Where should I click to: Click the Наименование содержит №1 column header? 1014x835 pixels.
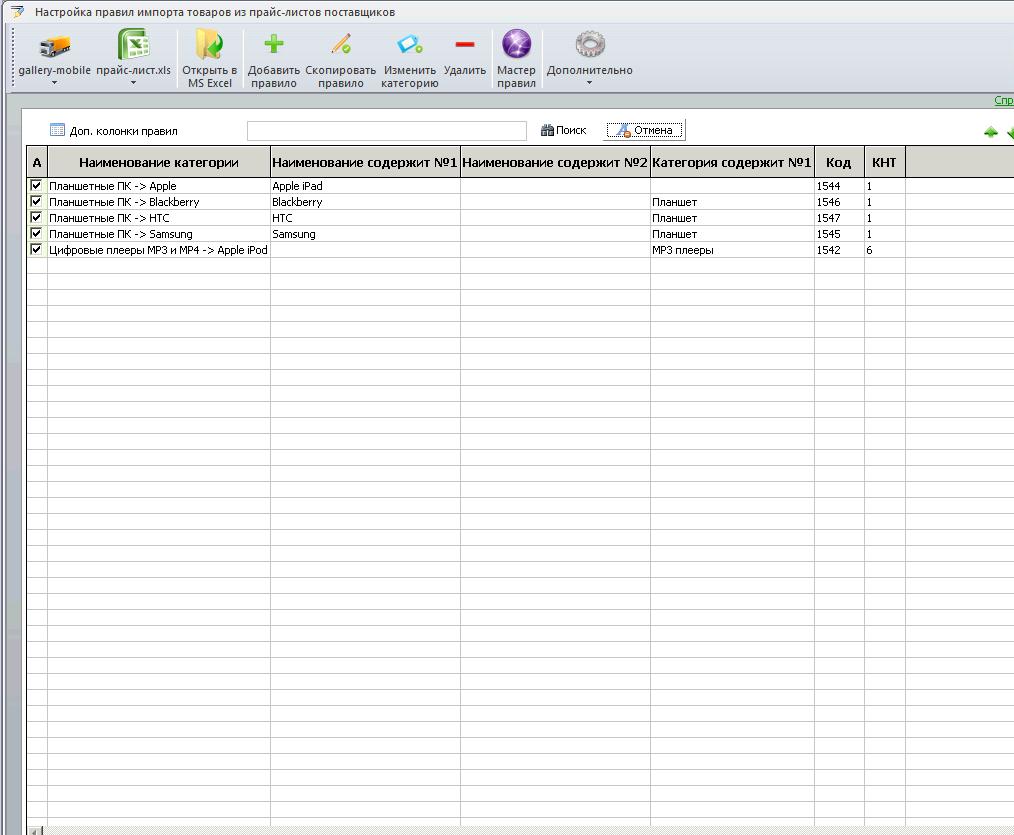365,162
